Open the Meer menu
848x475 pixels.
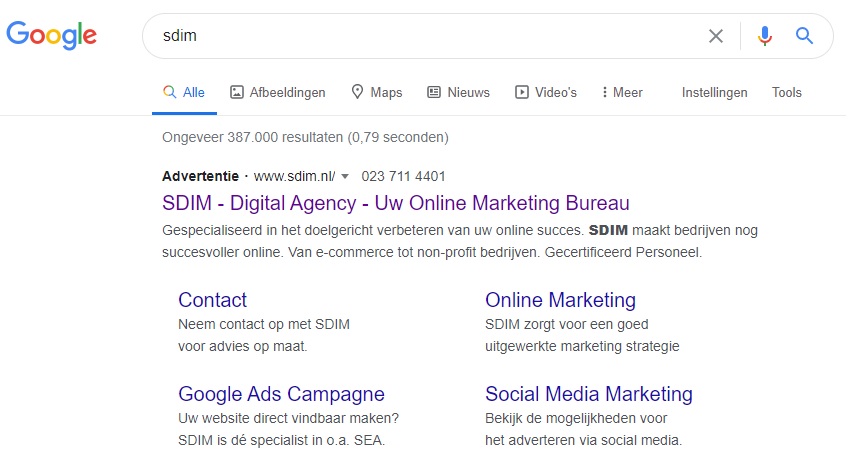[x=622, y=93]
